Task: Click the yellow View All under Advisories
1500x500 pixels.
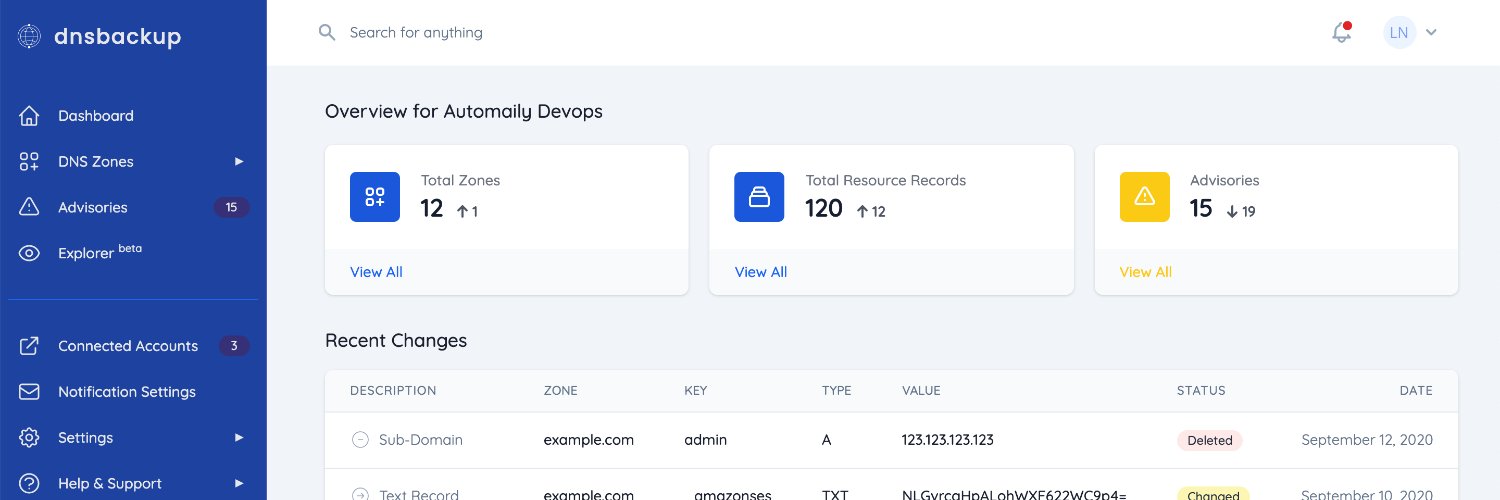Action: [1146, 272]
